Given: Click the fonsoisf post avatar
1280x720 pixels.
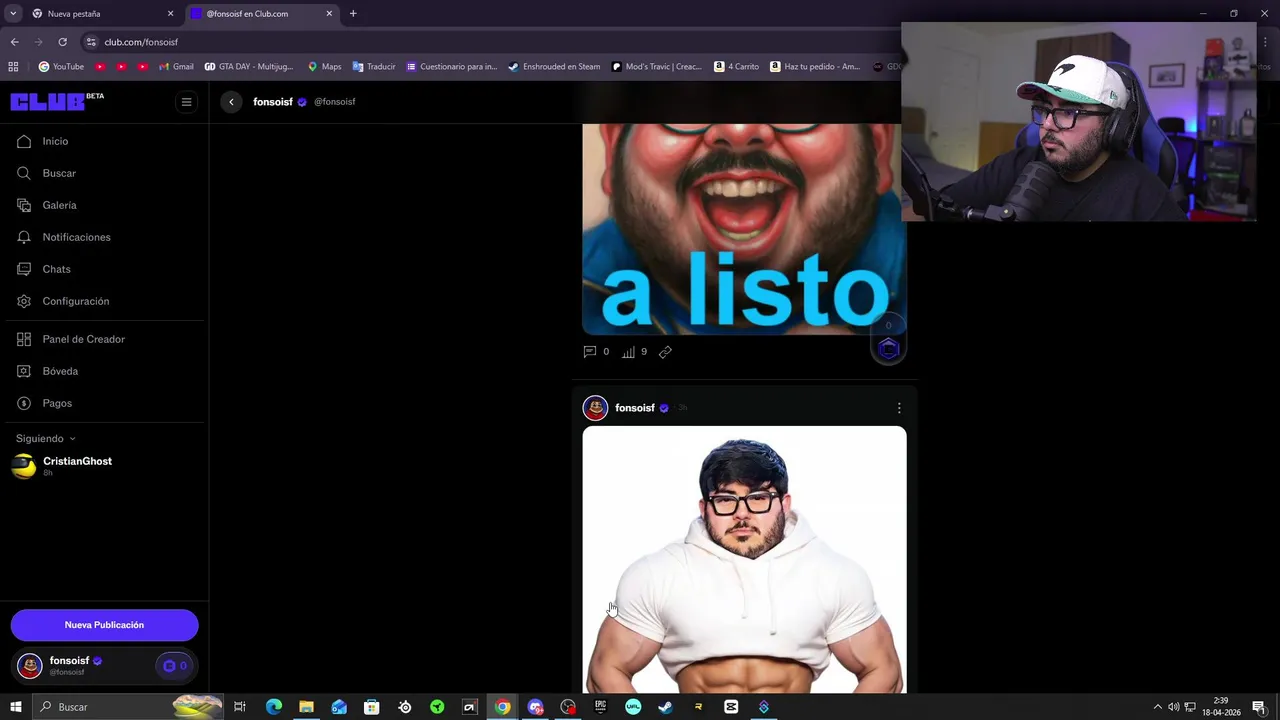Looking at the screenshot, I should (595, 408).
